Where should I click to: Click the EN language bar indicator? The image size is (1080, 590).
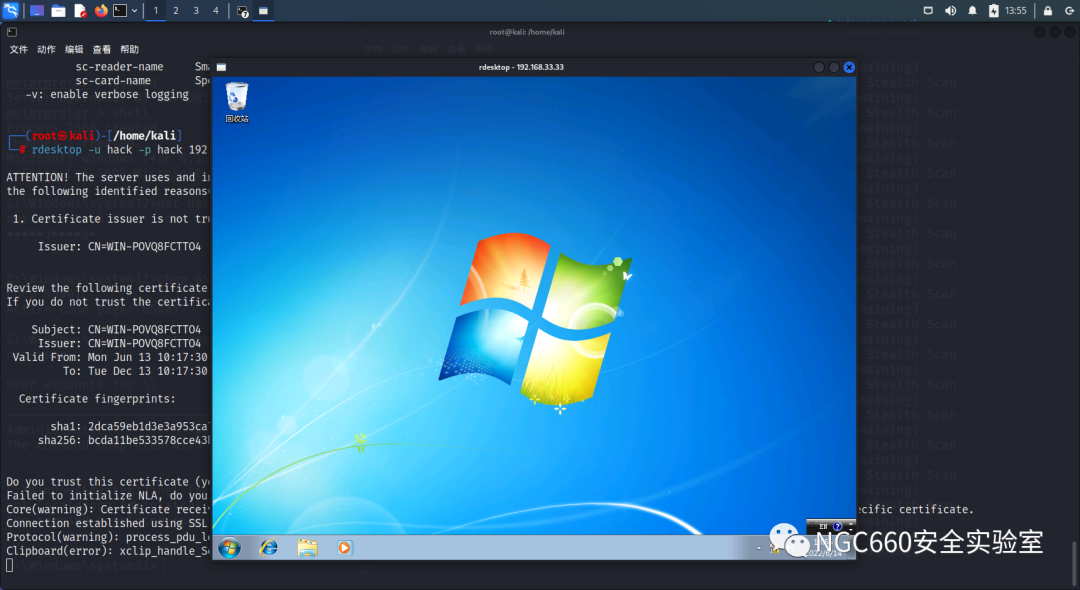pos(823,527)
